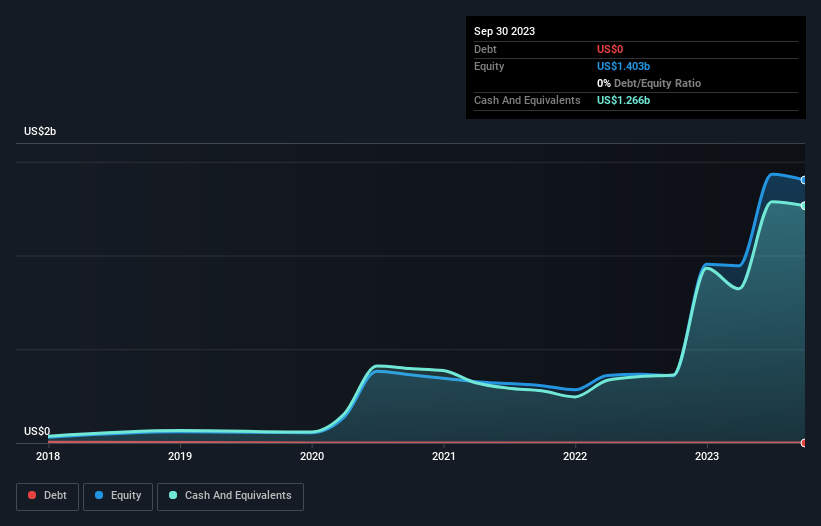The width and height of the screenshot is (821, 526).
Task: Toggle Cash And Equivalents legend button
Action: [x=230, y=496]
